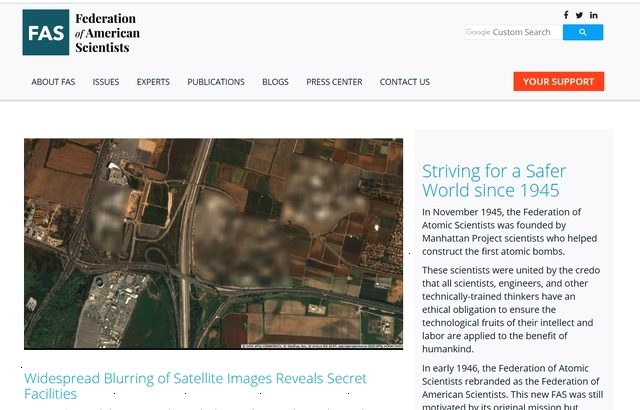Open Widespread Blurring of Satellite Images headline
Screen dimensions: 640x410
click(x=195, y=386)
